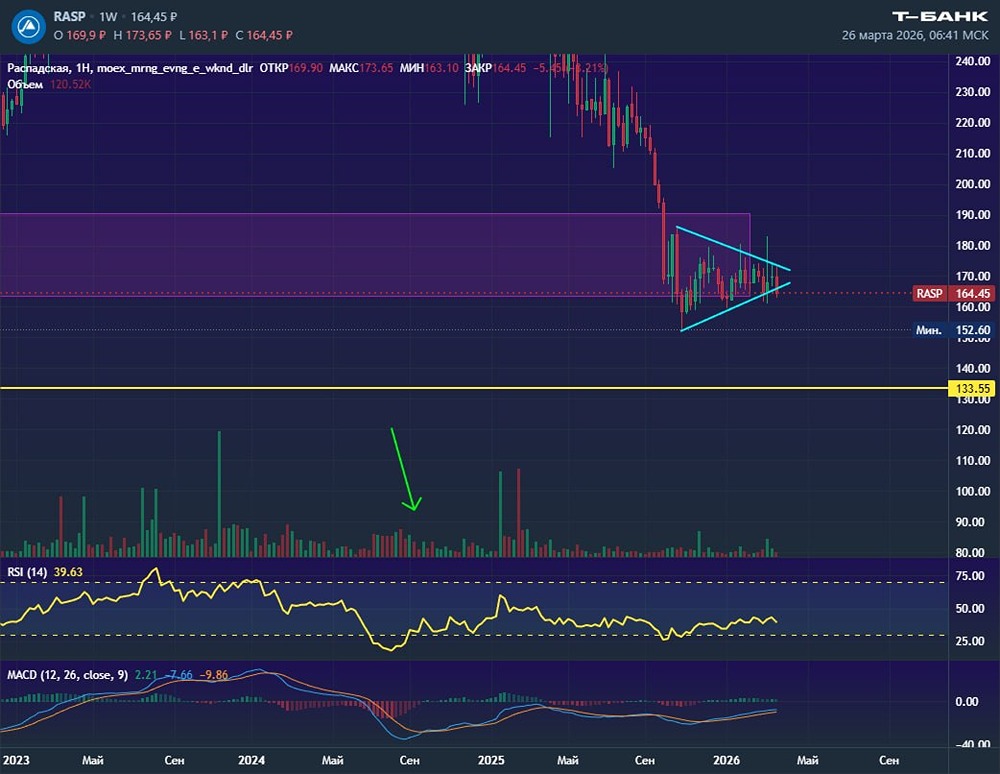
Task: Click the RSI (14) indicator legend
Action: (x=27, y=572)
